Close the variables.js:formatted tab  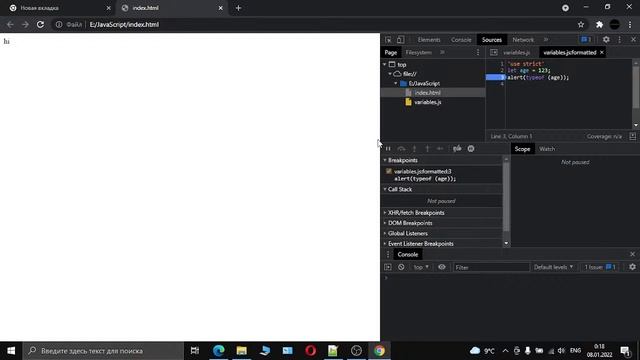pos(602,52)
